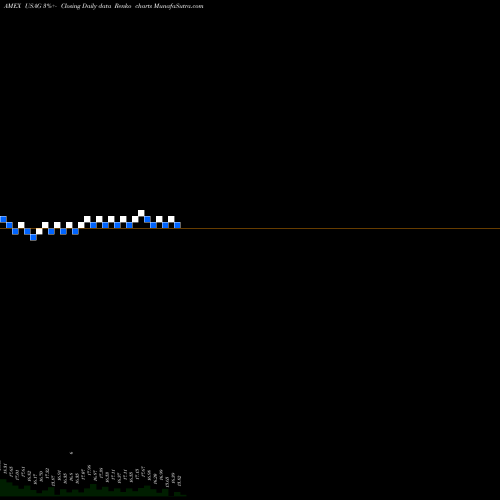Click the chart title text starting with AMEX USAG

coord(103,6)
